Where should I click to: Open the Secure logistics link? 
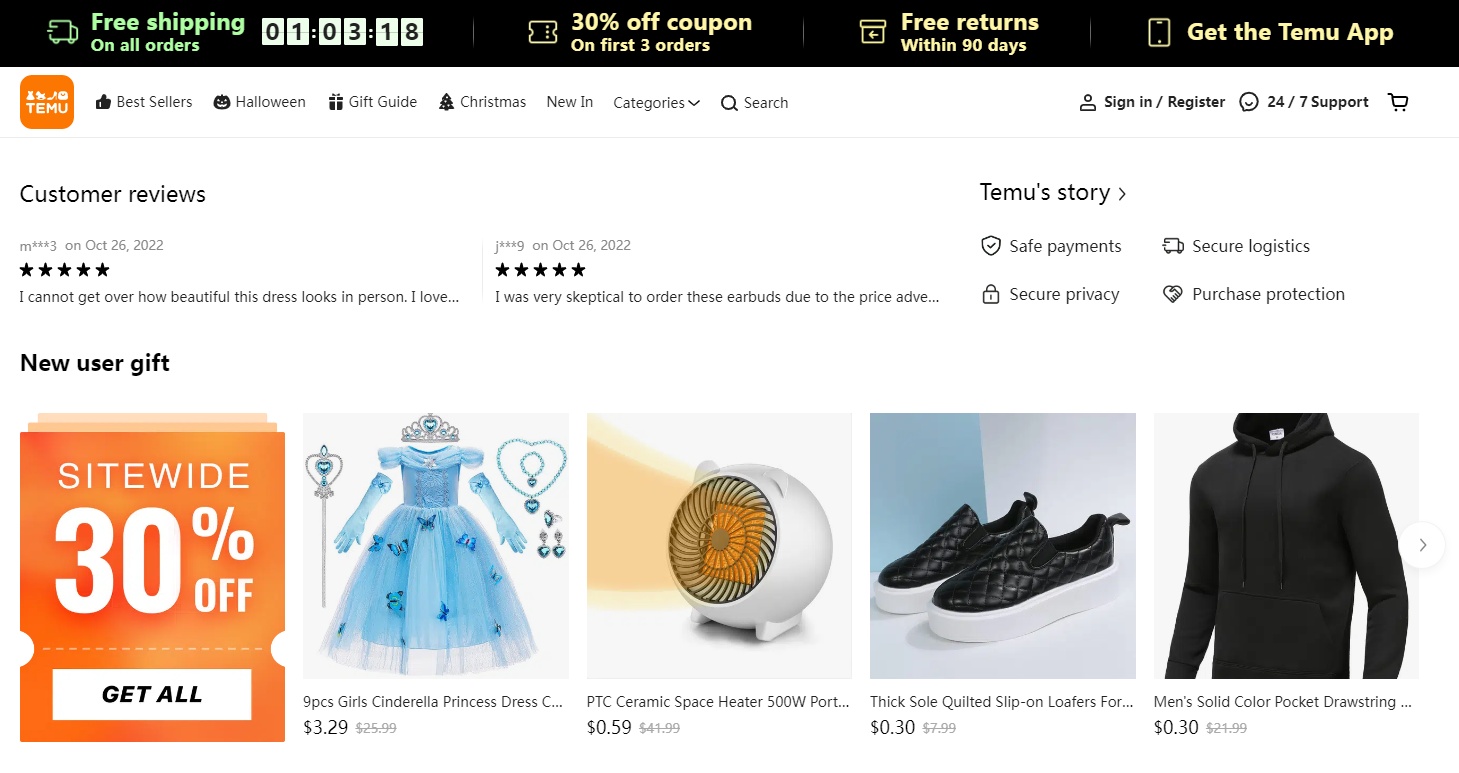1236,246
